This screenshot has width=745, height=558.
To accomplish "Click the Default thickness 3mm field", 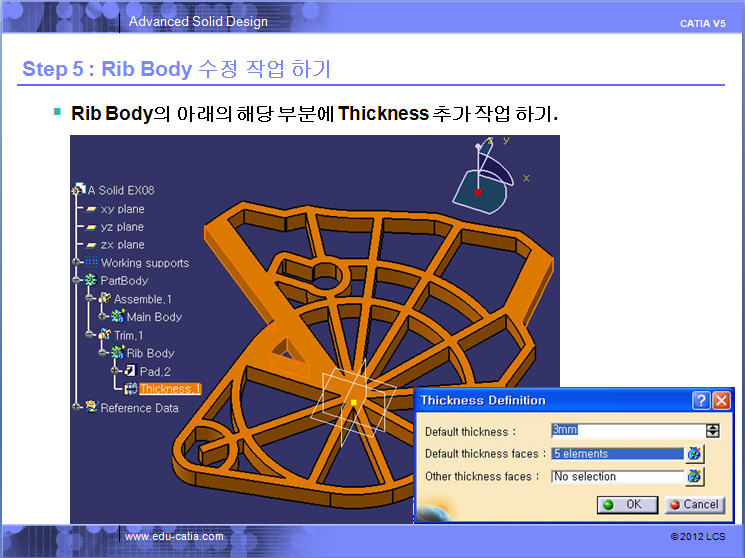I will pyautogui.click(x=626, y=431).
